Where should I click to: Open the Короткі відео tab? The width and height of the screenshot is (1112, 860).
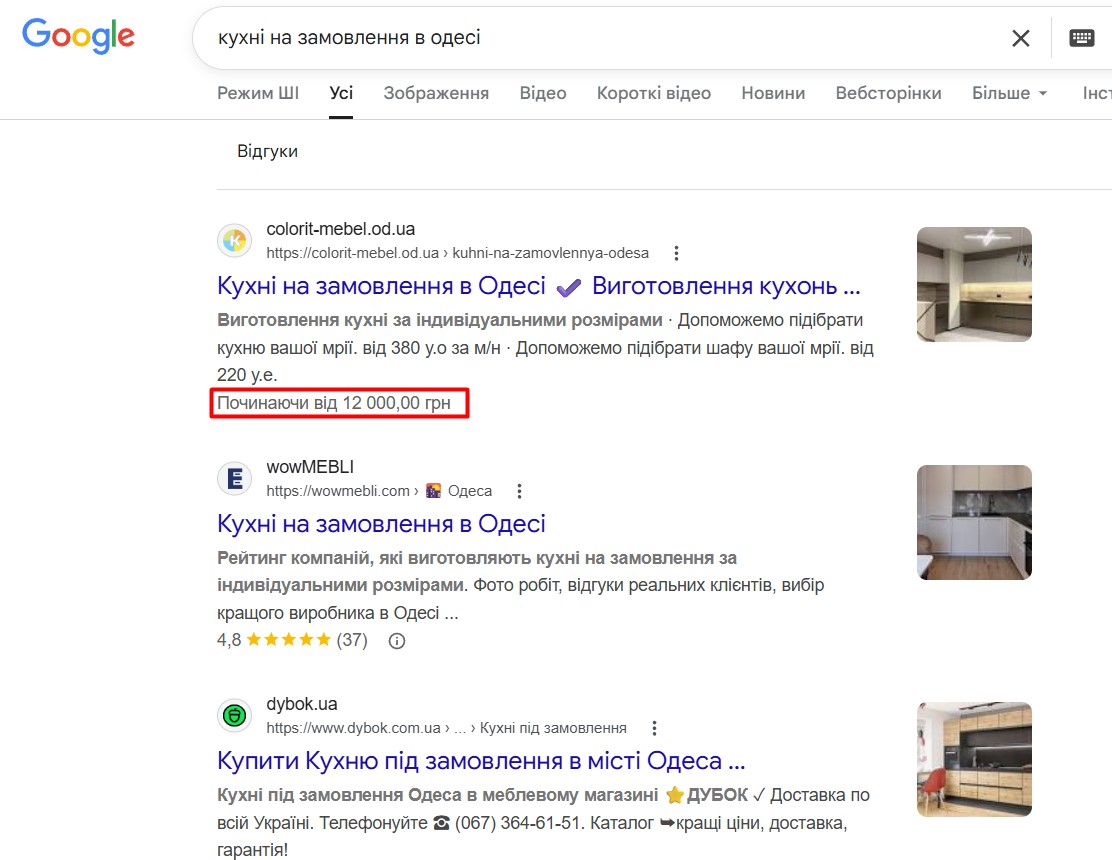(x=654, y=93)
